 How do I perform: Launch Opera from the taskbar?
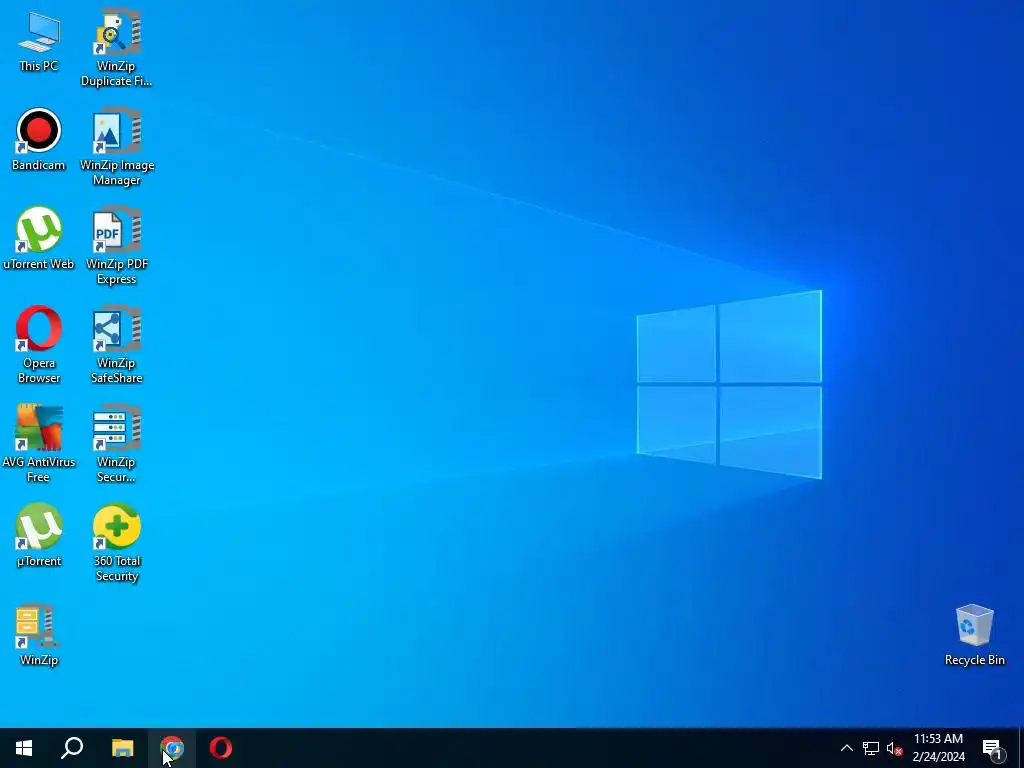pos(221,748)
